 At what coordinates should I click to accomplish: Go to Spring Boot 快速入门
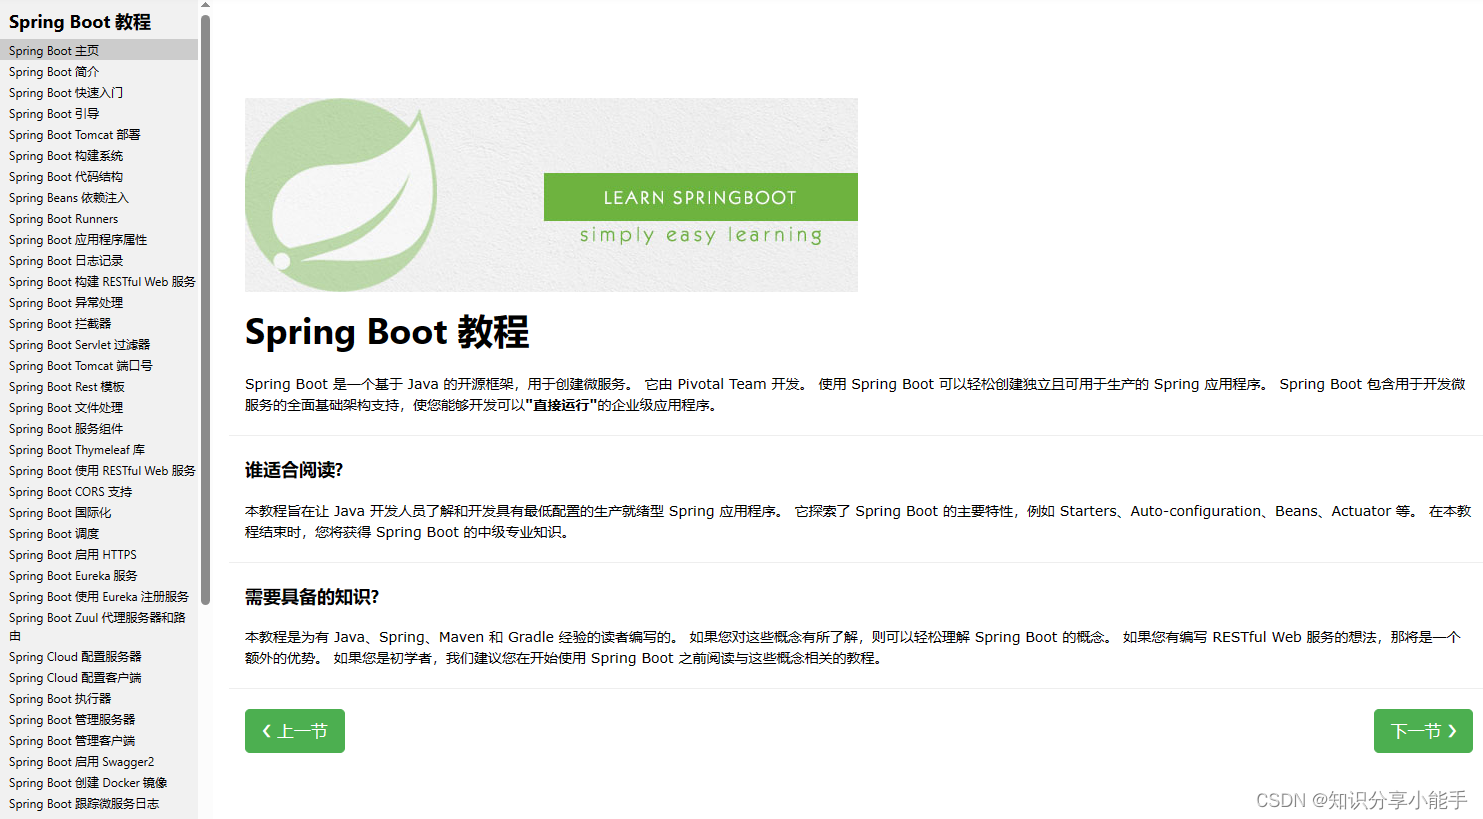click(66, 92)
